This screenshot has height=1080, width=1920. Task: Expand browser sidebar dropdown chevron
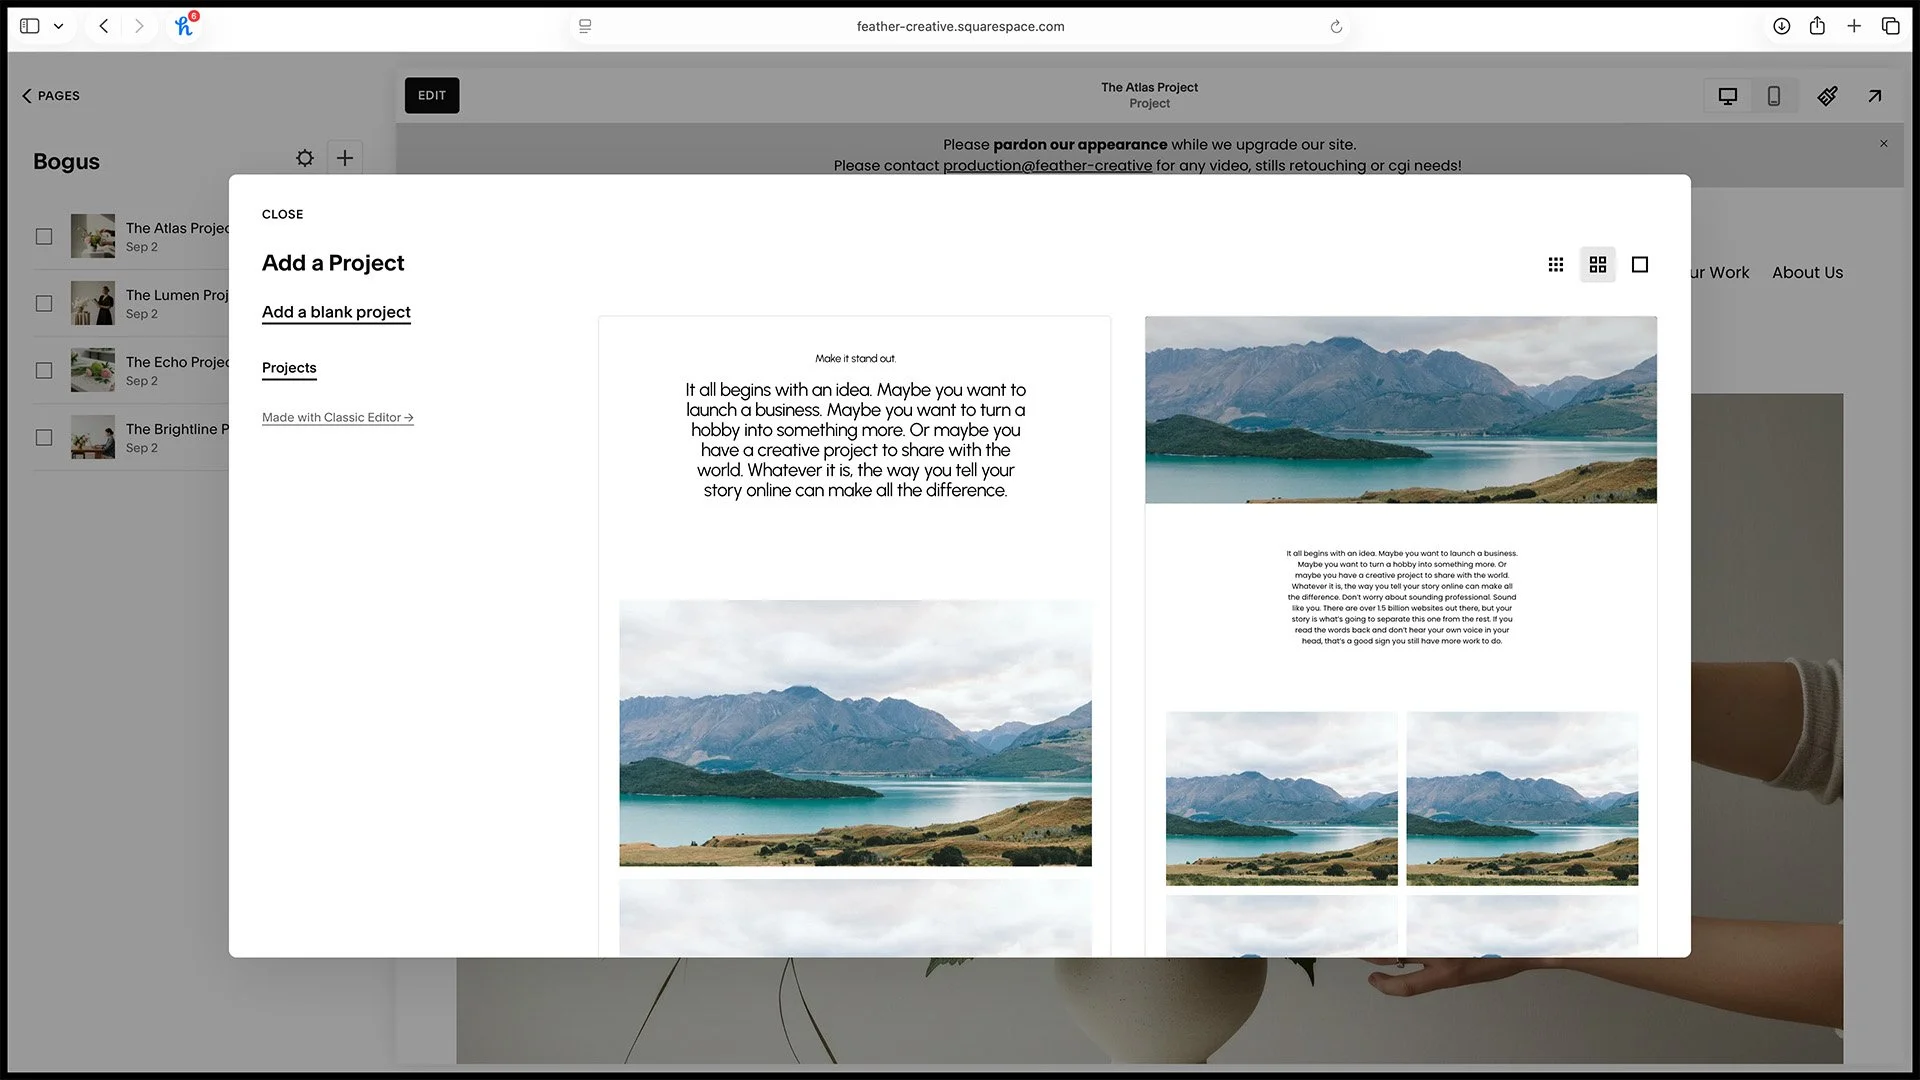click(x=59, y=27)
